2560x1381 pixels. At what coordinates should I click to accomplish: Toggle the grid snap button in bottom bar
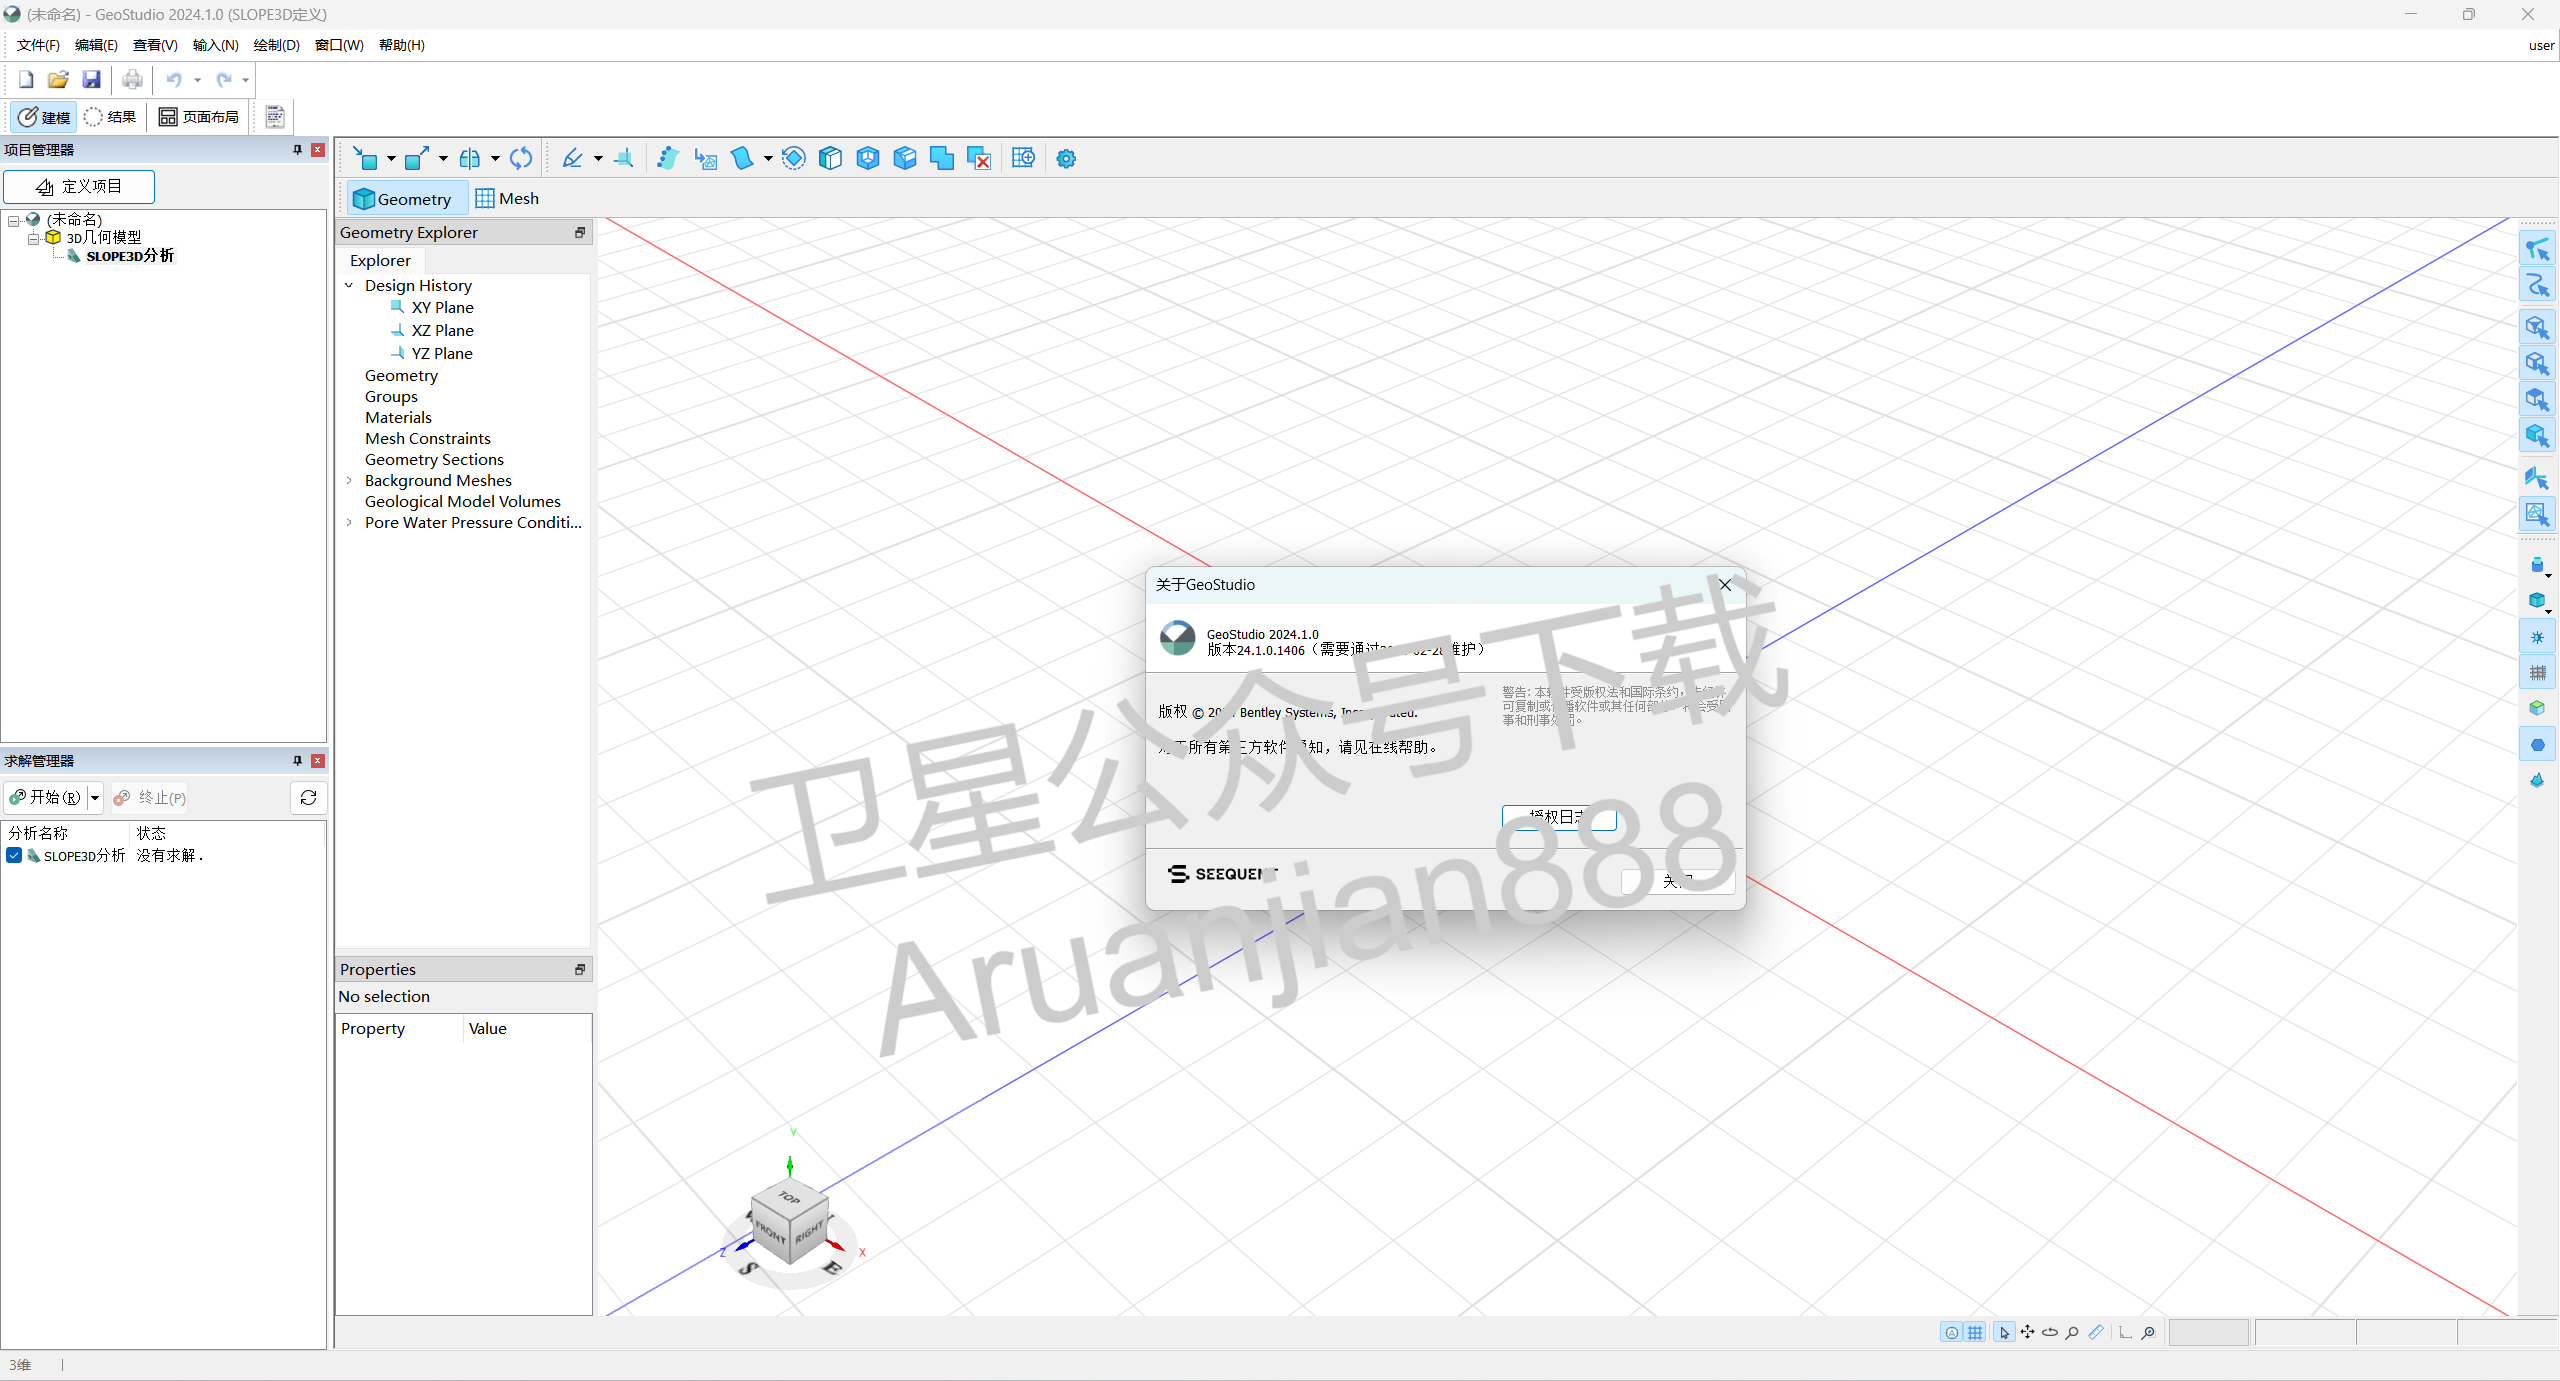pyautogui.click(x=1975, y=1332)
